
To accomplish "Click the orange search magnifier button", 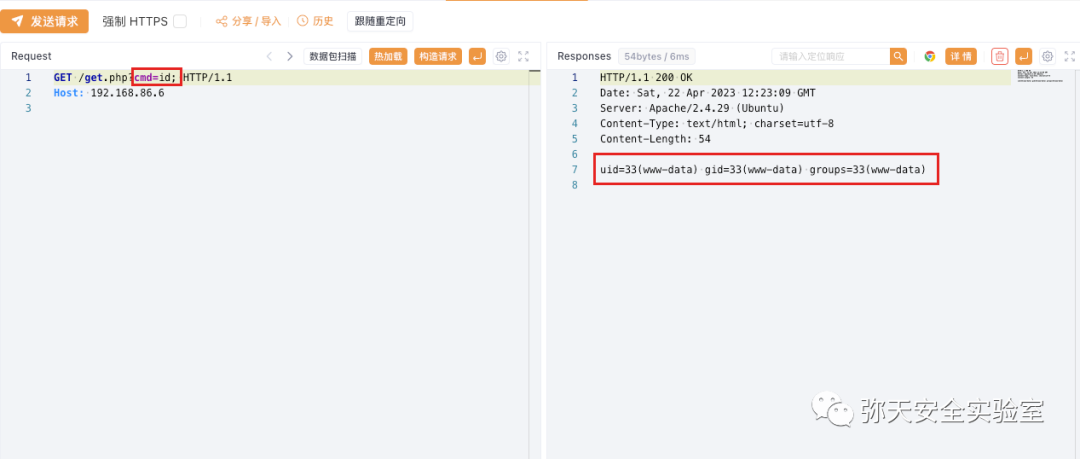I will tap(898, 57).
